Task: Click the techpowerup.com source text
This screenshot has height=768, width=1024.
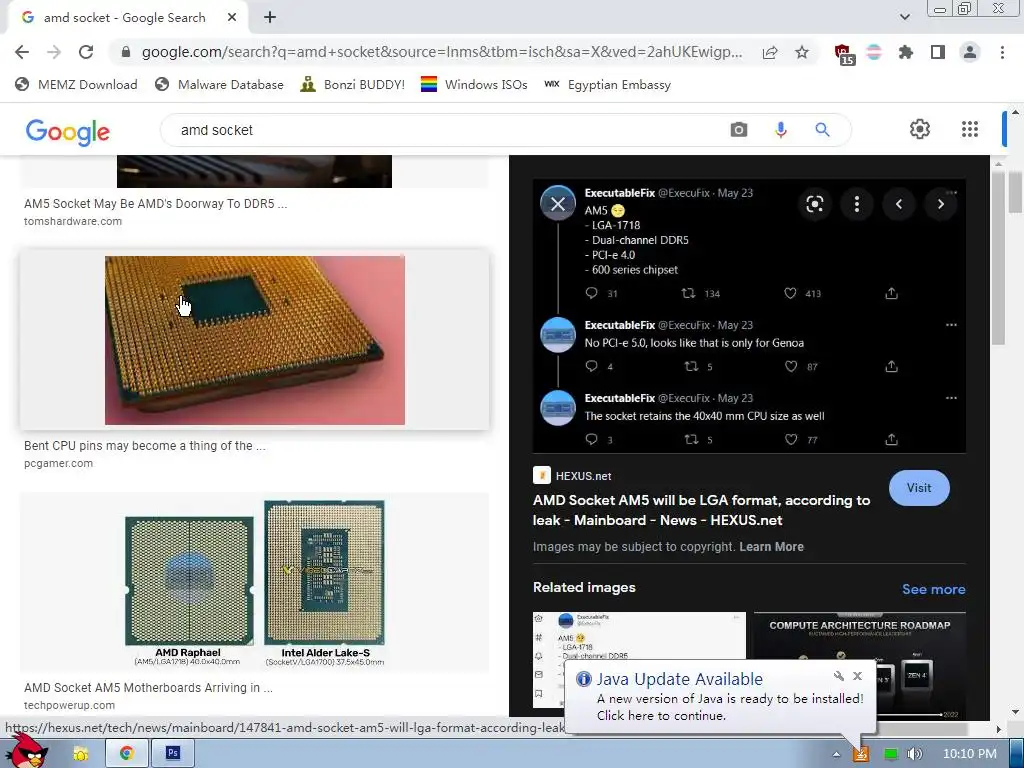Action: (x=69, y=705)
